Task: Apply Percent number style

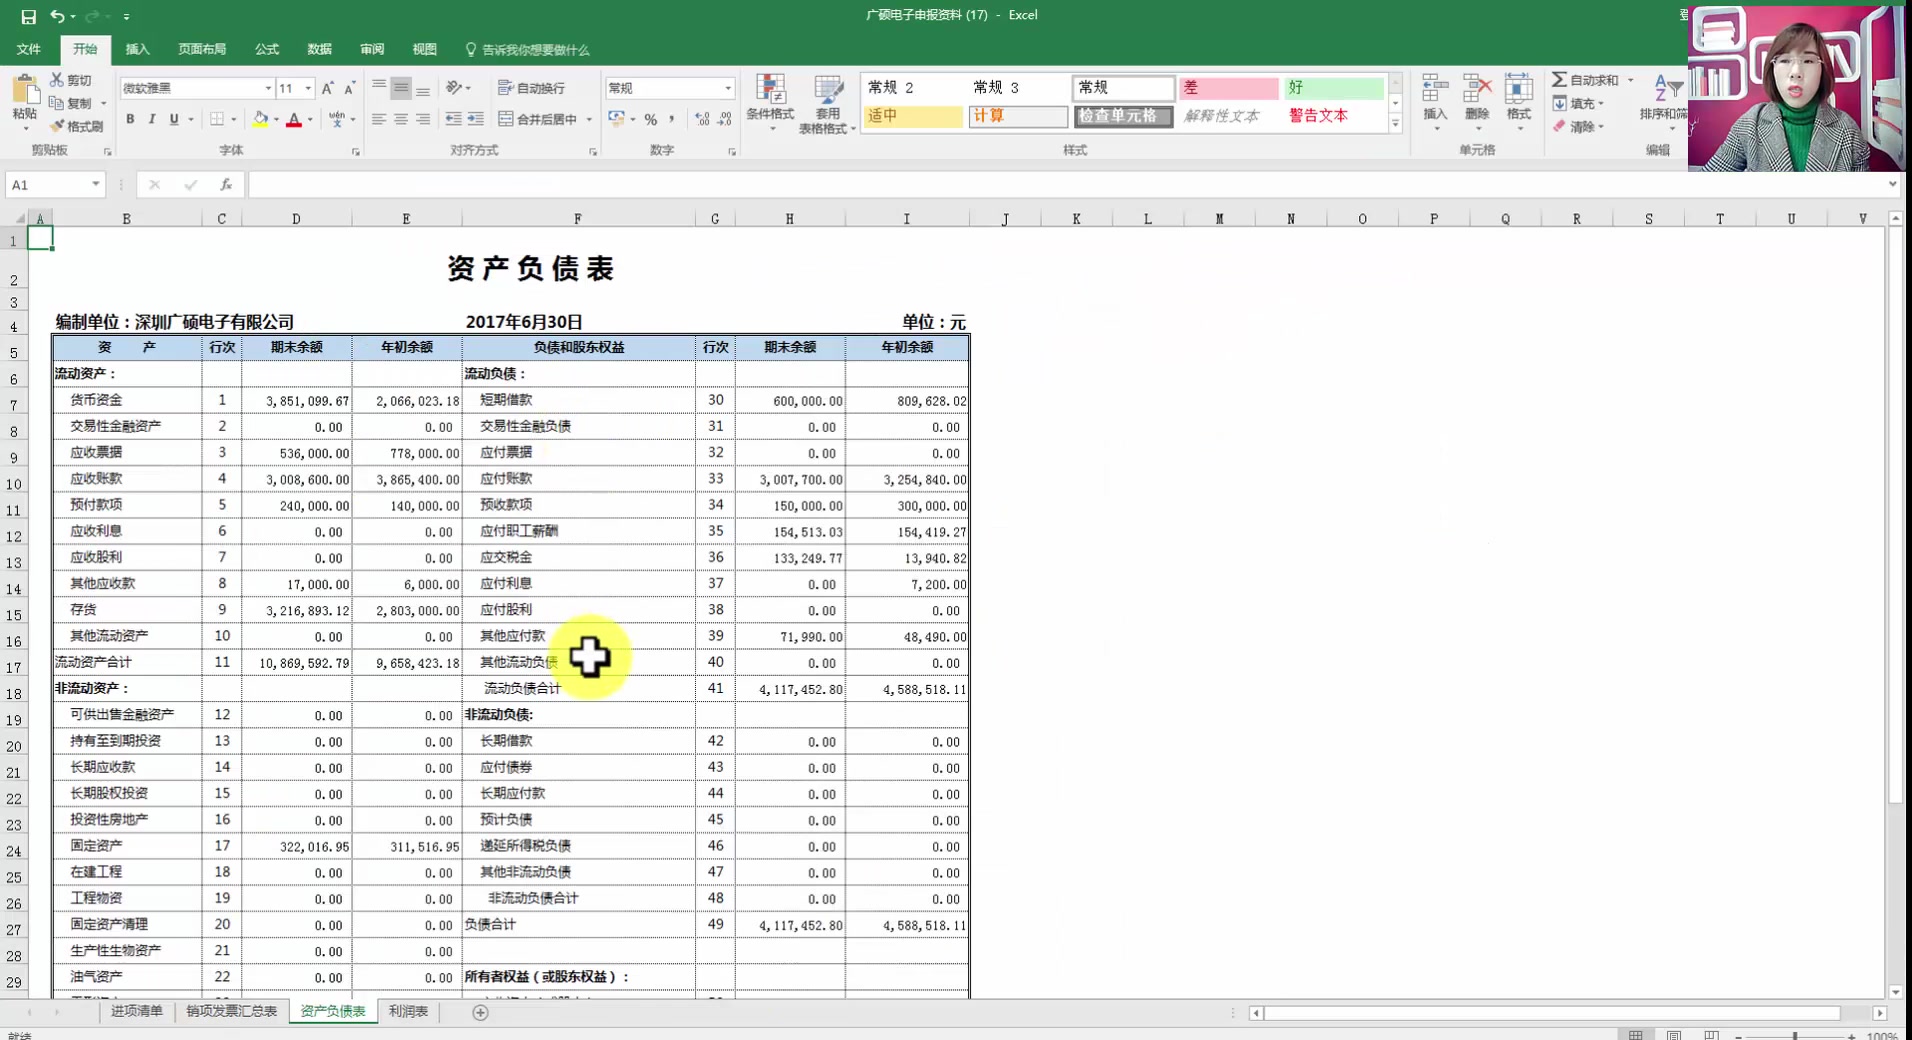Action: [x=650, y=119]
